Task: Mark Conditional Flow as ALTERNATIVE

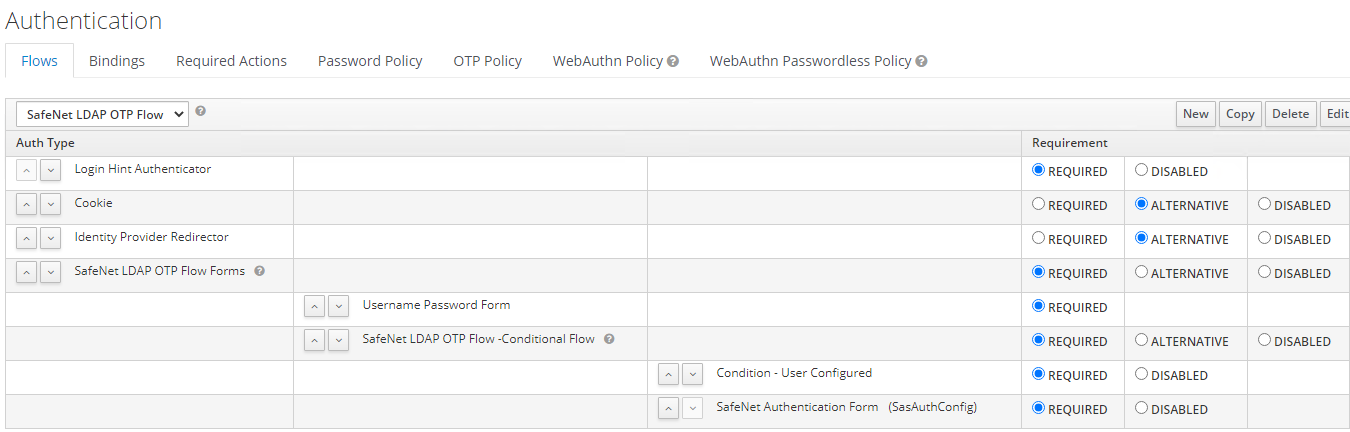Action: pyautogui.click(x=1141, y=340)
